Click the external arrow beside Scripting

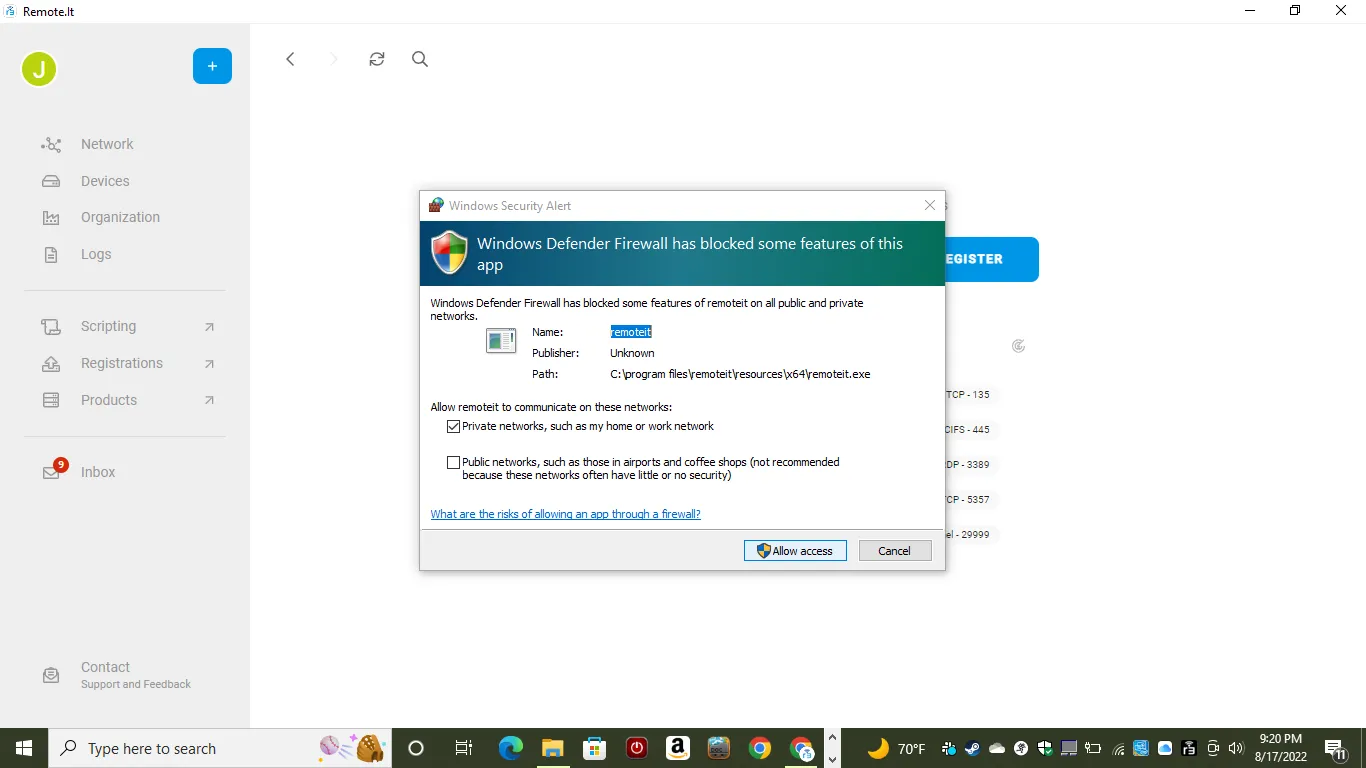tap(209, 327)
